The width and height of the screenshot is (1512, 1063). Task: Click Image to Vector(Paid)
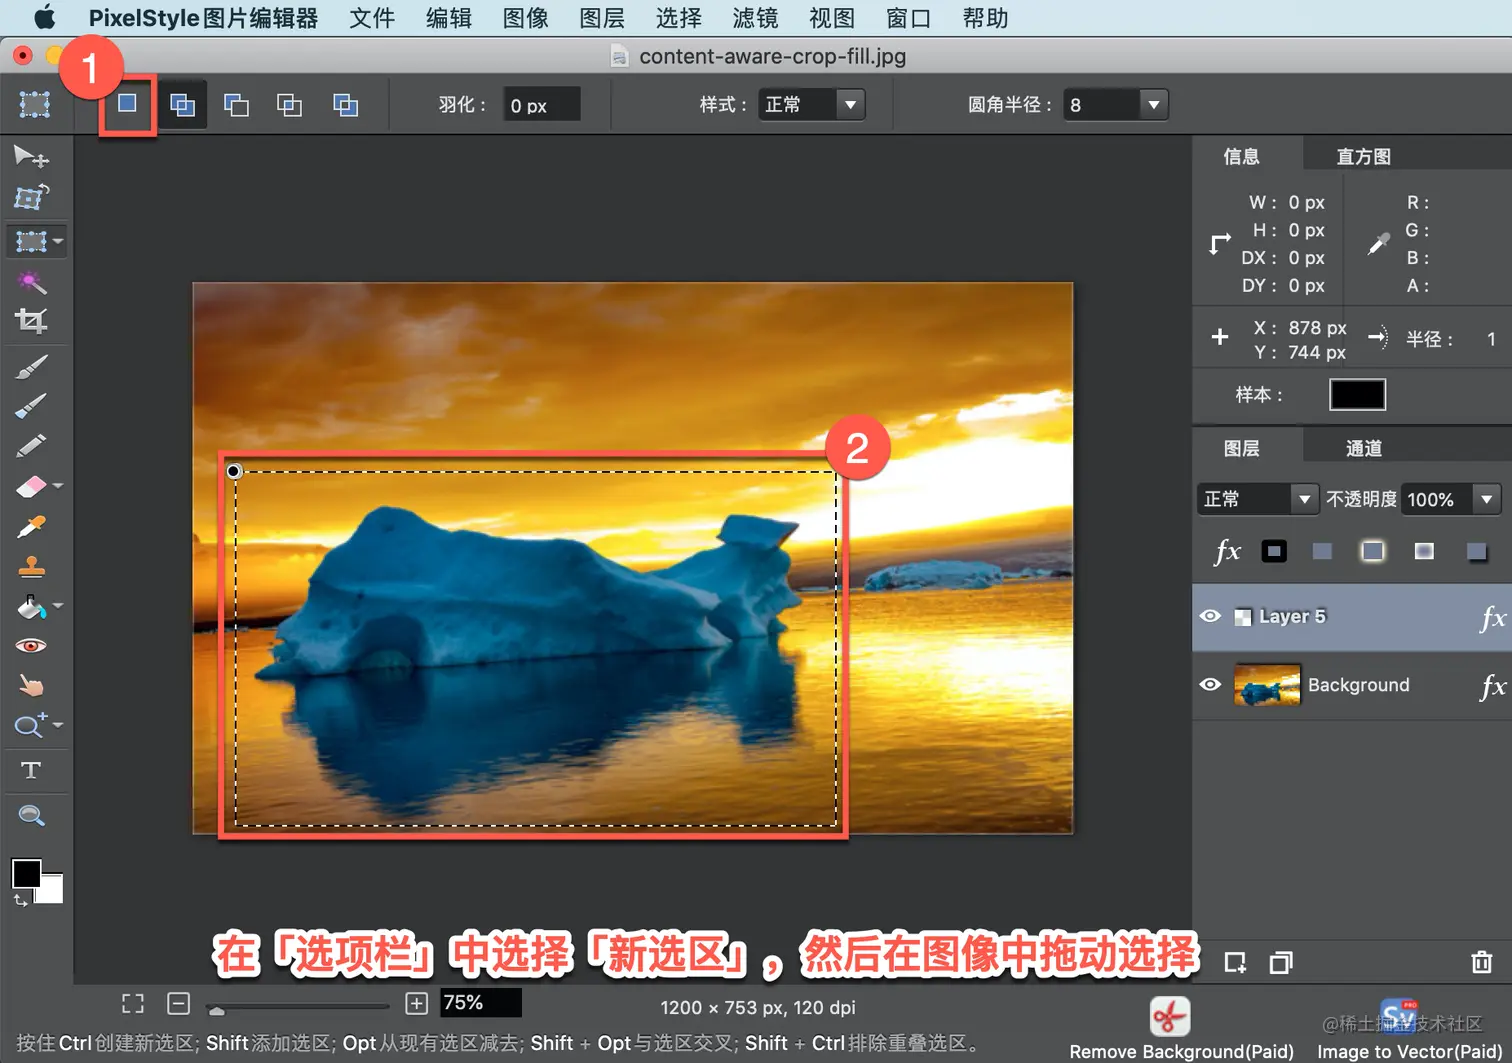pos(1409,1030)
